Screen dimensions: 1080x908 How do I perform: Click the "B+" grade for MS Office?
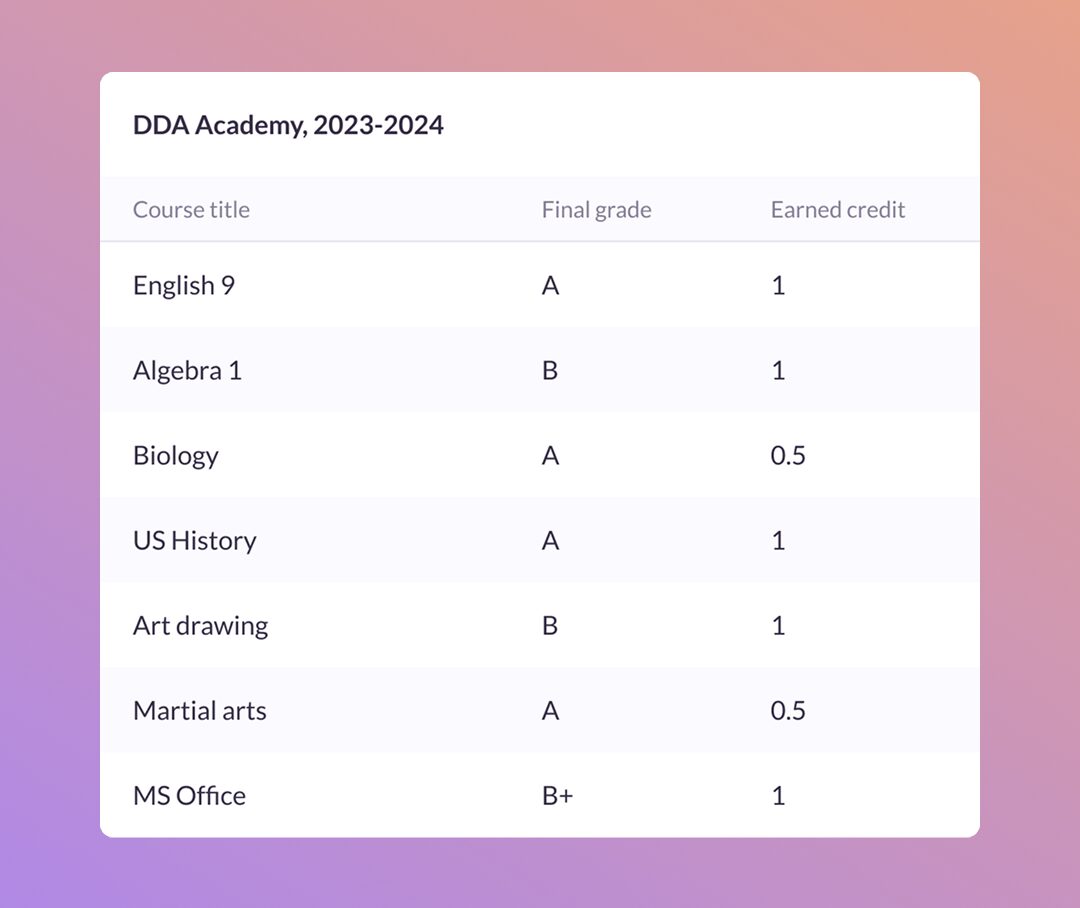click(557, 796)
